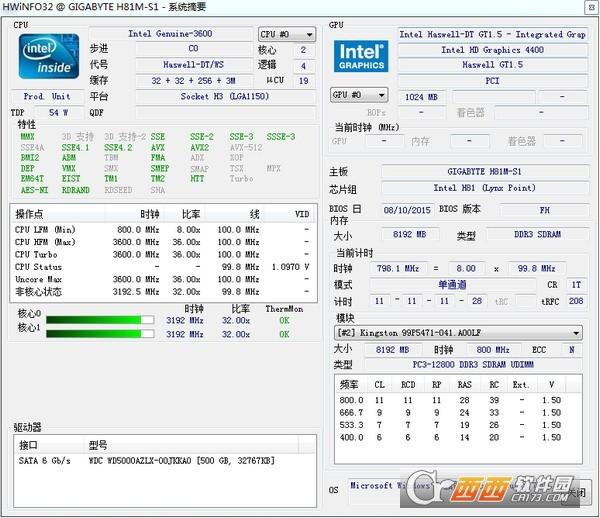Select the 666.7 frequency timing row
Screen dimensions: 600x518
point(458,412)
